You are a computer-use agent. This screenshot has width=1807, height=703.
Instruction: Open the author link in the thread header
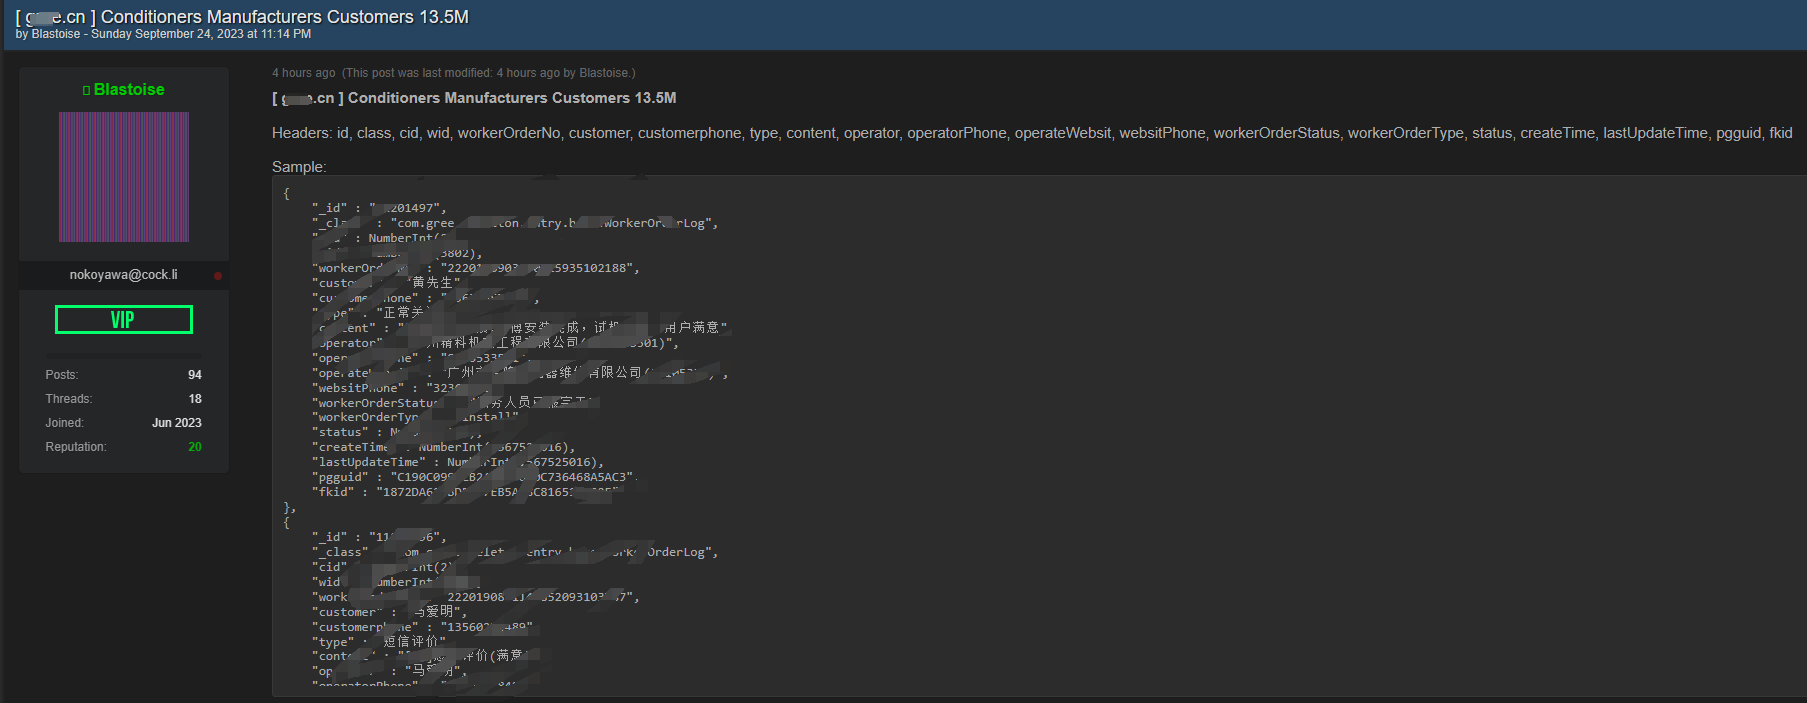pyautogui.click(x=56, y=34)
